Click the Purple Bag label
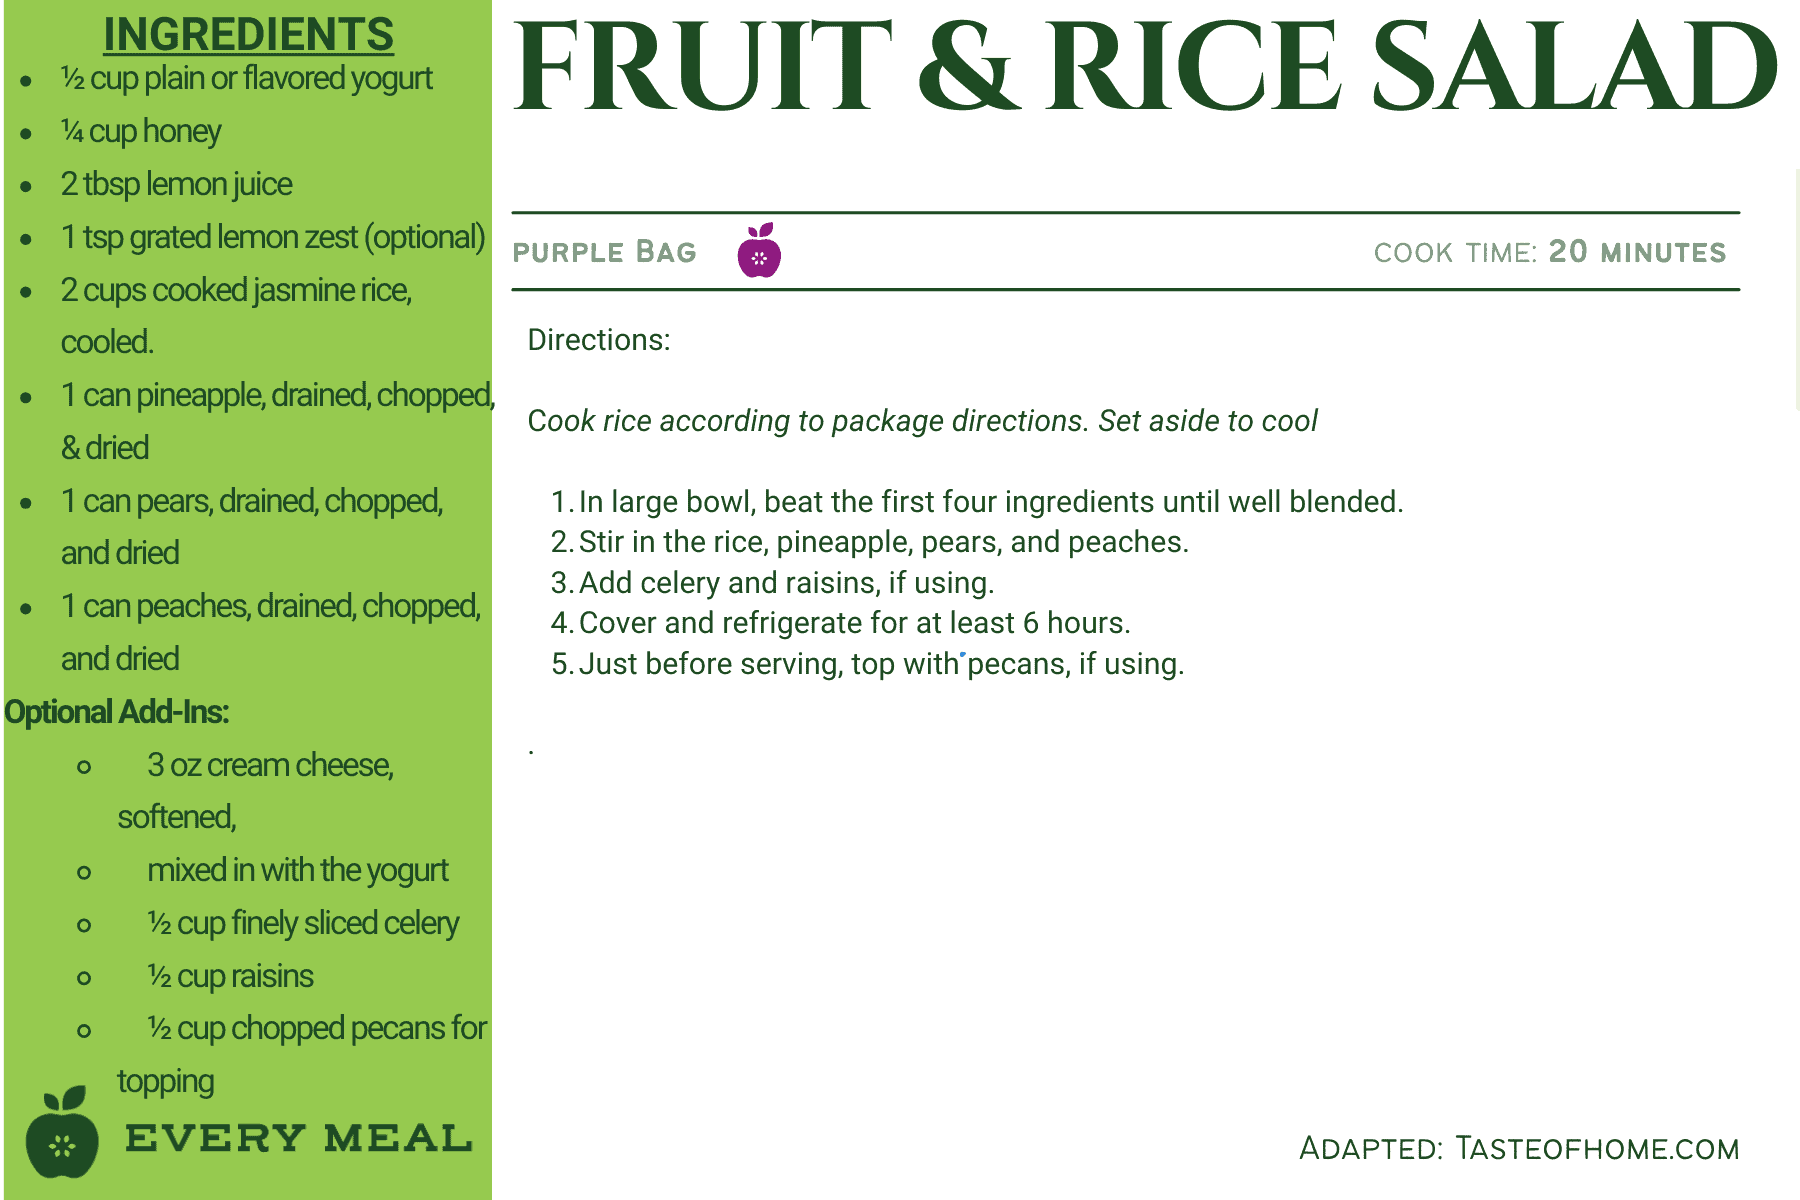This screenshot has height=1200, width=1800. 604,252
